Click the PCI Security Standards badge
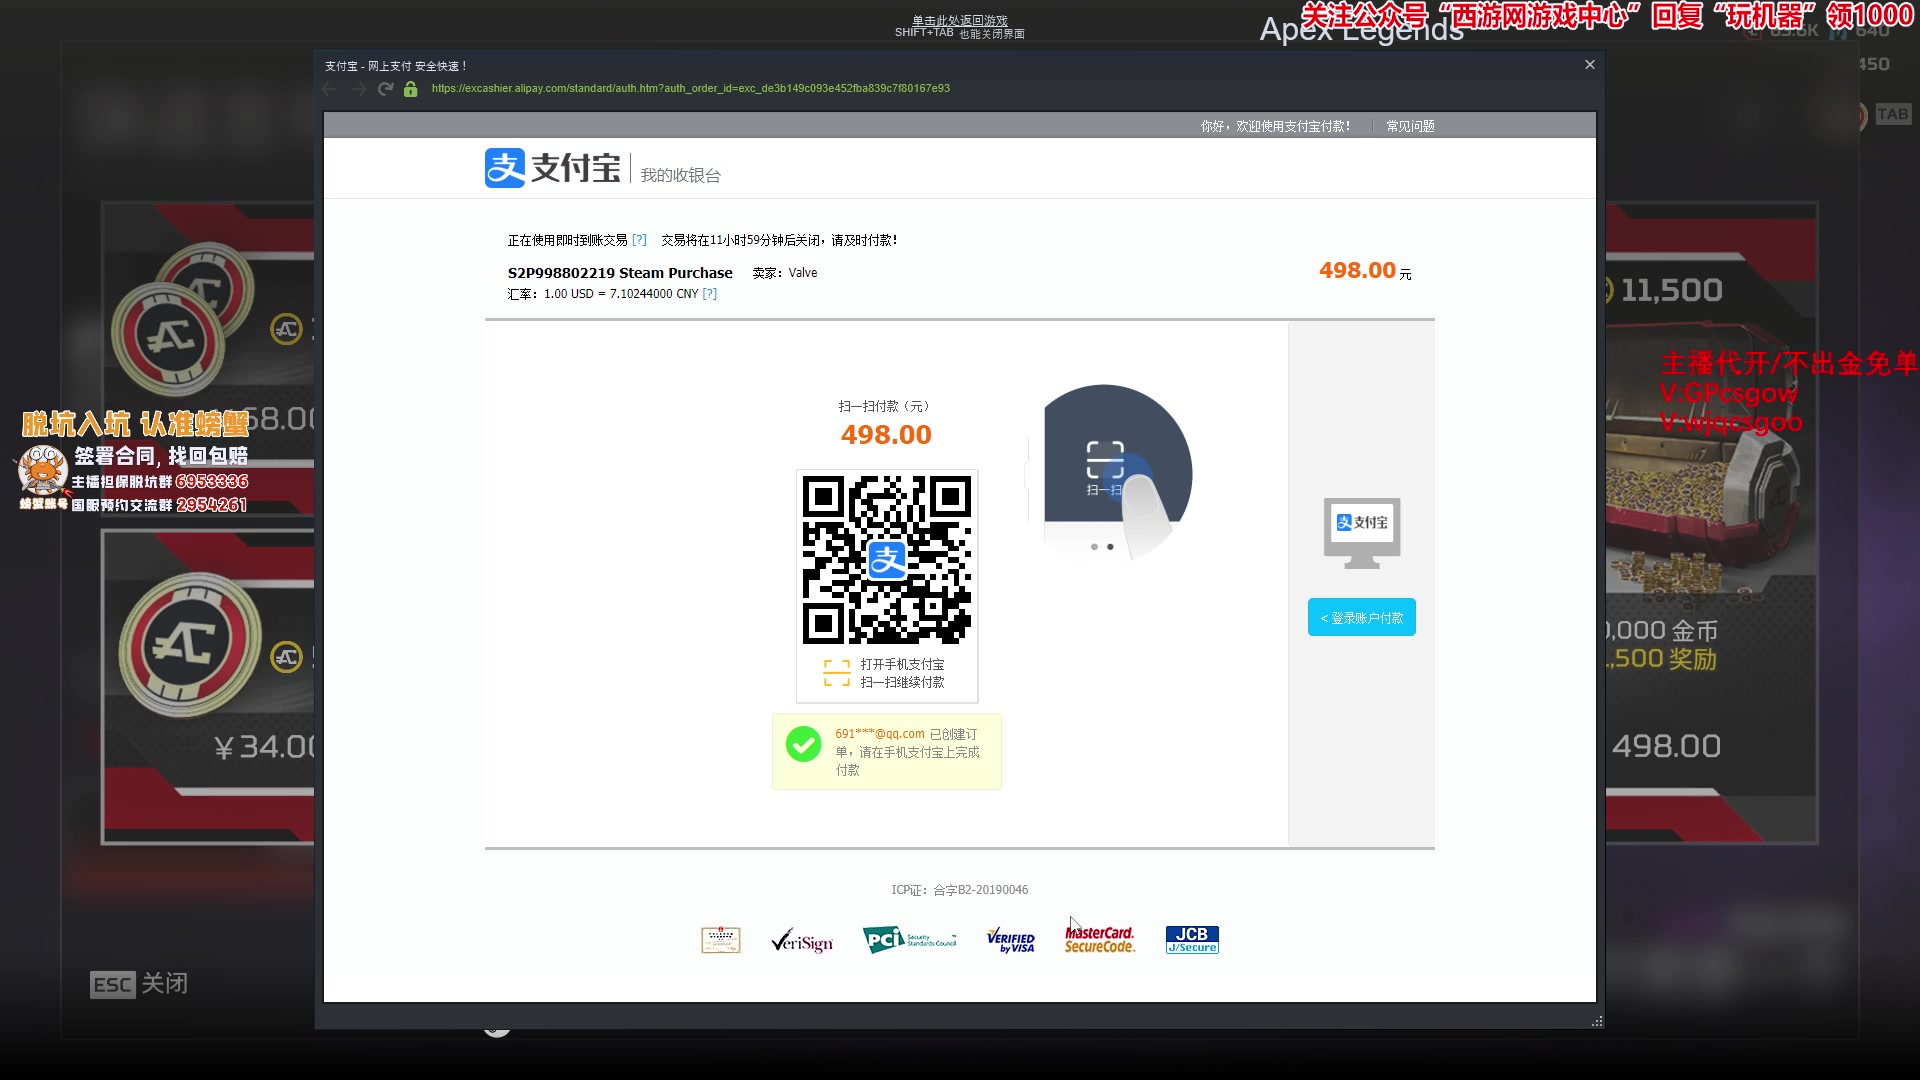The height and width of the screenshot is (1080, 1920). point(910,940)
